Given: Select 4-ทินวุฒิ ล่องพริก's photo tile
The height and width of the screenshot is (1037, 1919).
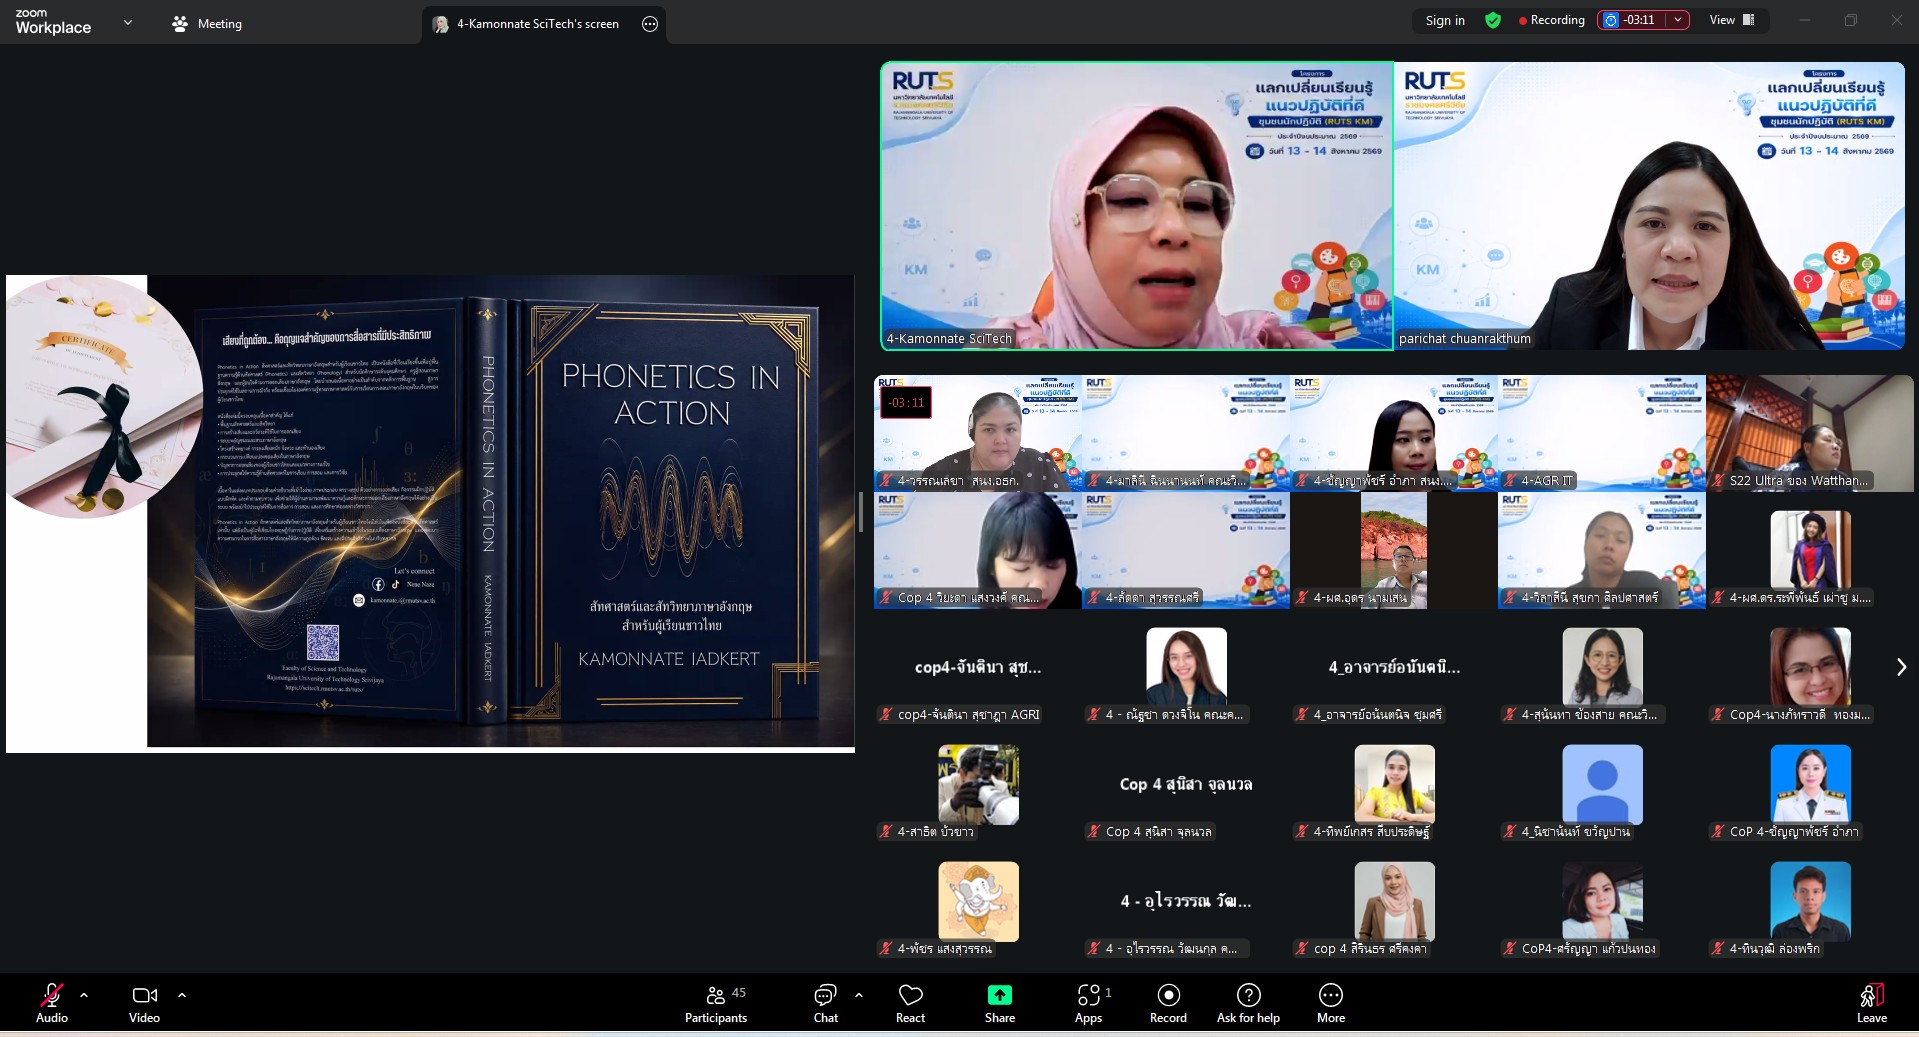Looking at the screenshot, I should click(x=1810, y=902).
